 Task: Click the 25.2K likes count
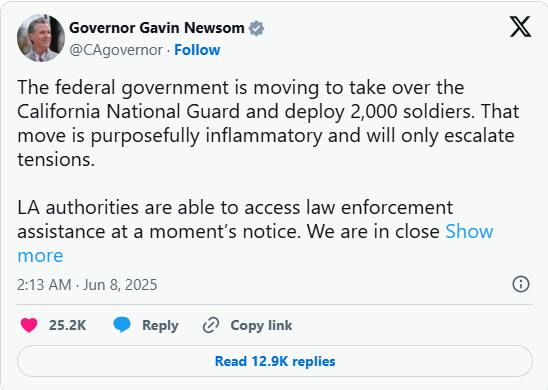[x=67, y=325]
